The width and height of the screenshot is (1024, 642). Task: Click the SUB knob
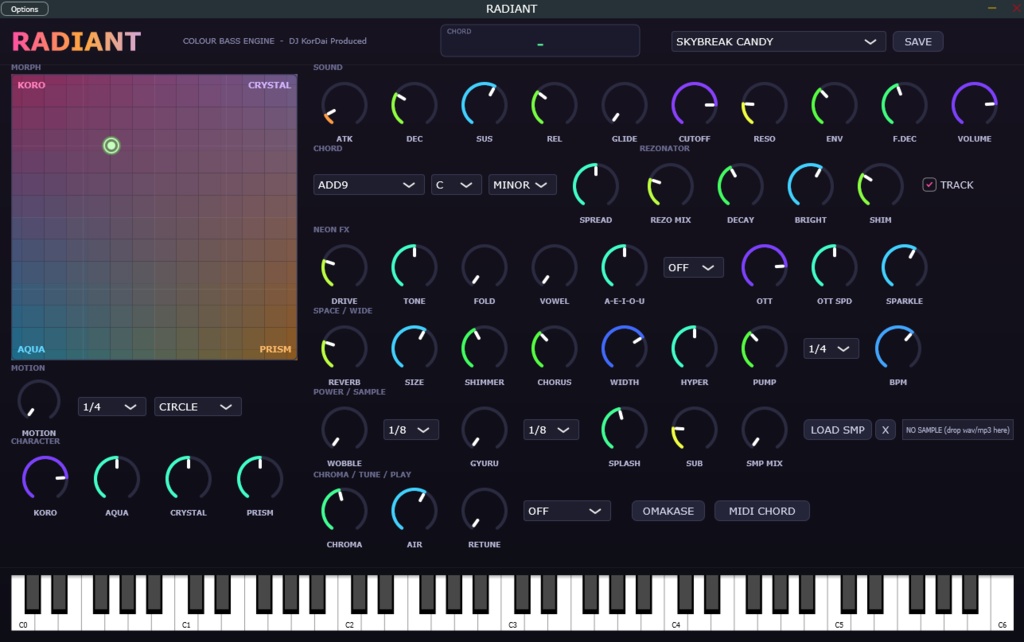(x=694, y=429)
